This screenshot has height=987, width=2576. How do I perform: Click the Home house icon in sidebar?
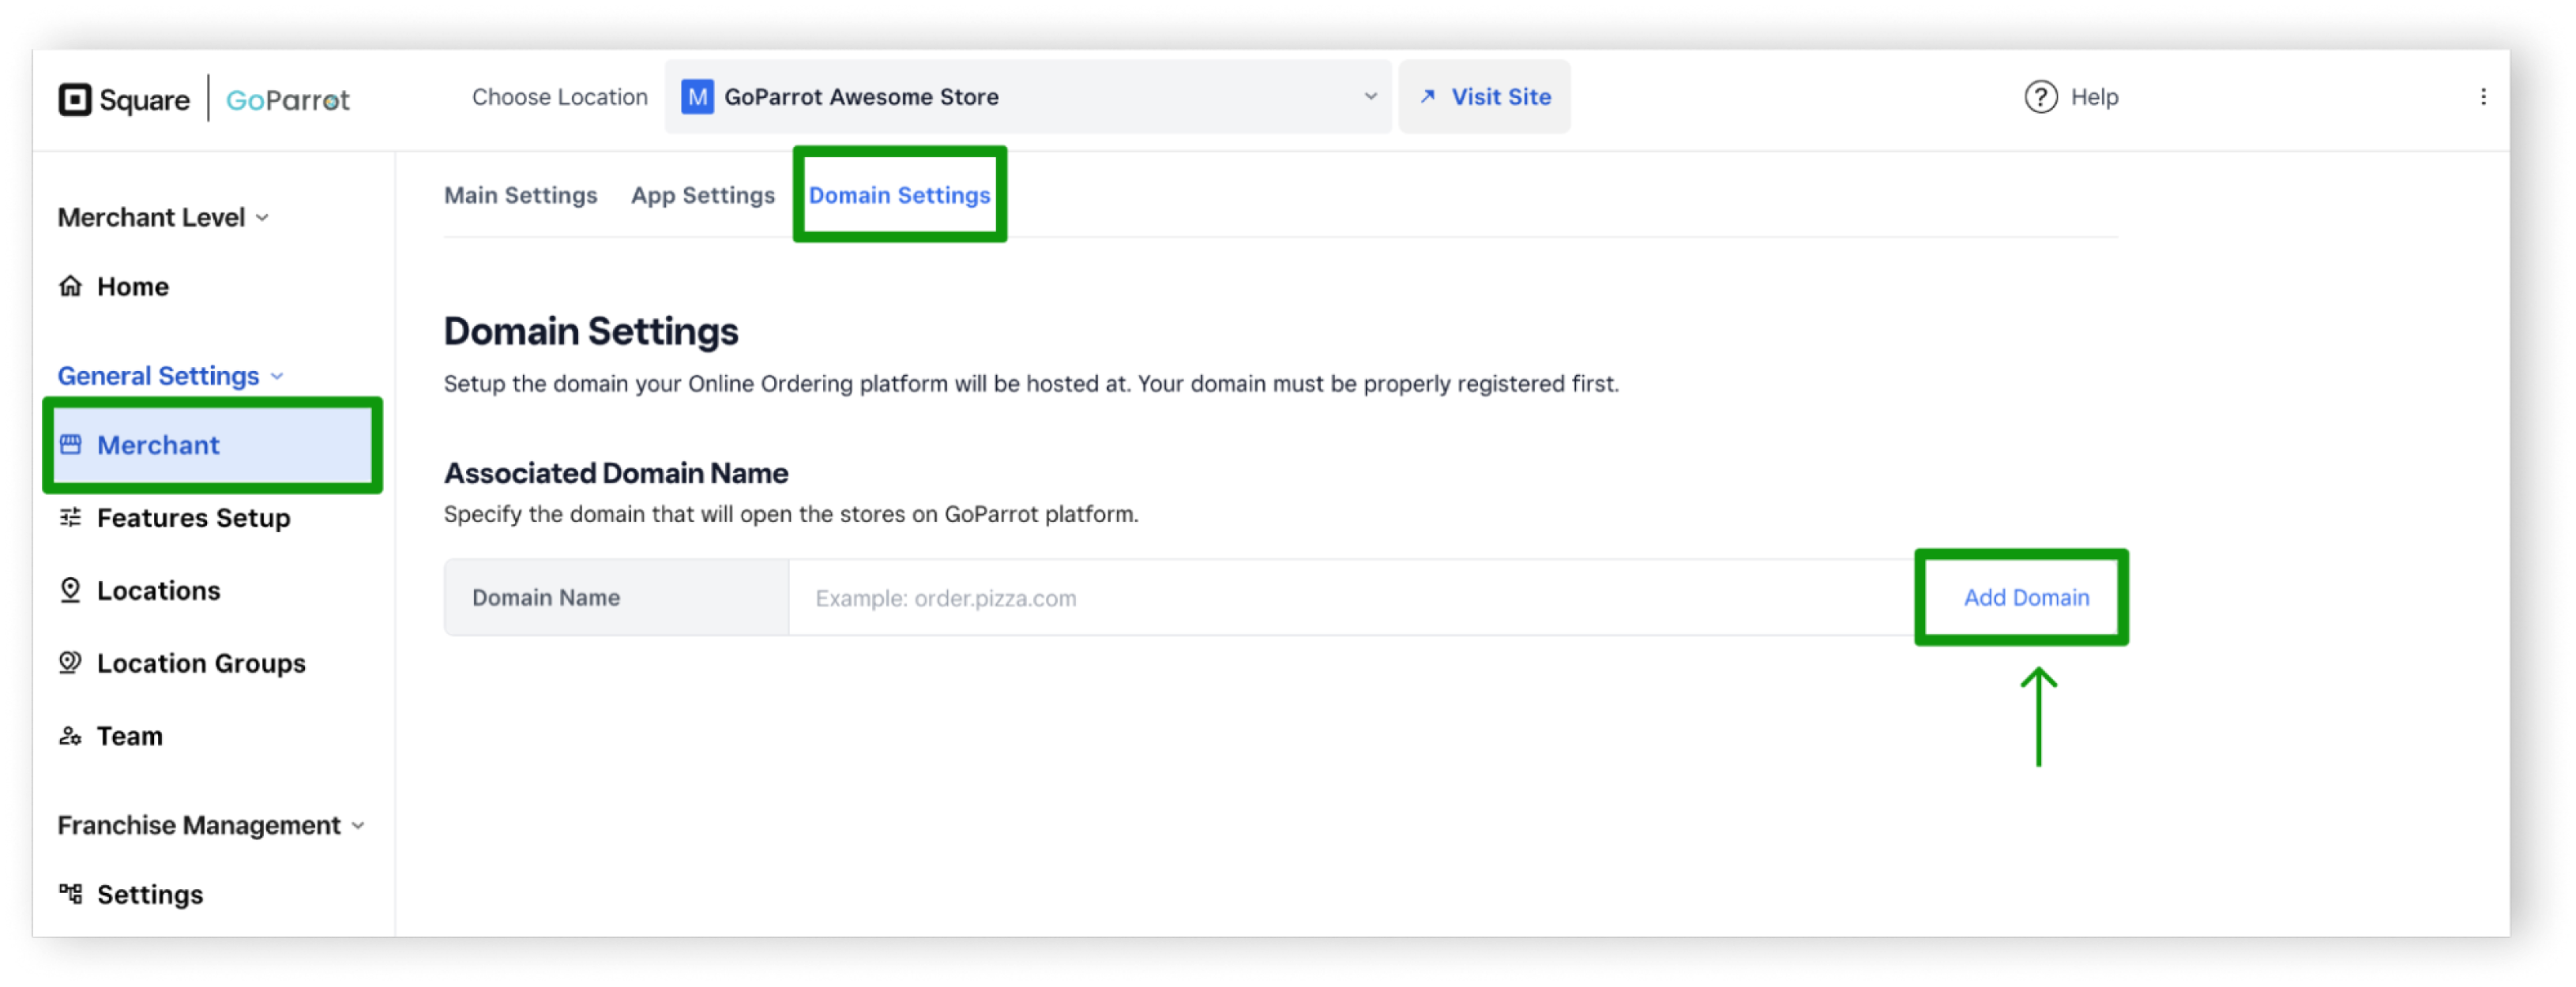[x=70, y=286]
